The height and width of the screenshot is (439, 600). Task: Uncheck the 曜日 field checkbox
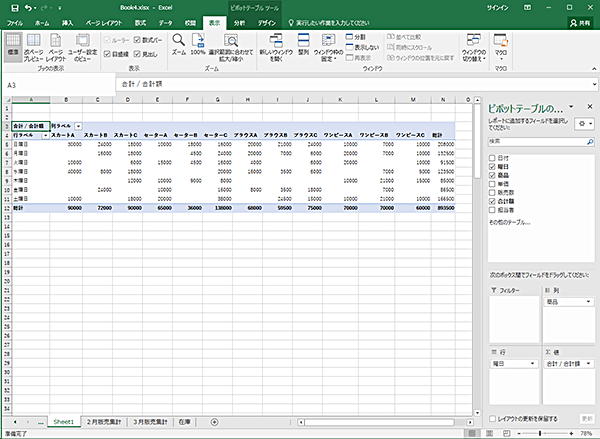(x=492, y=166)
